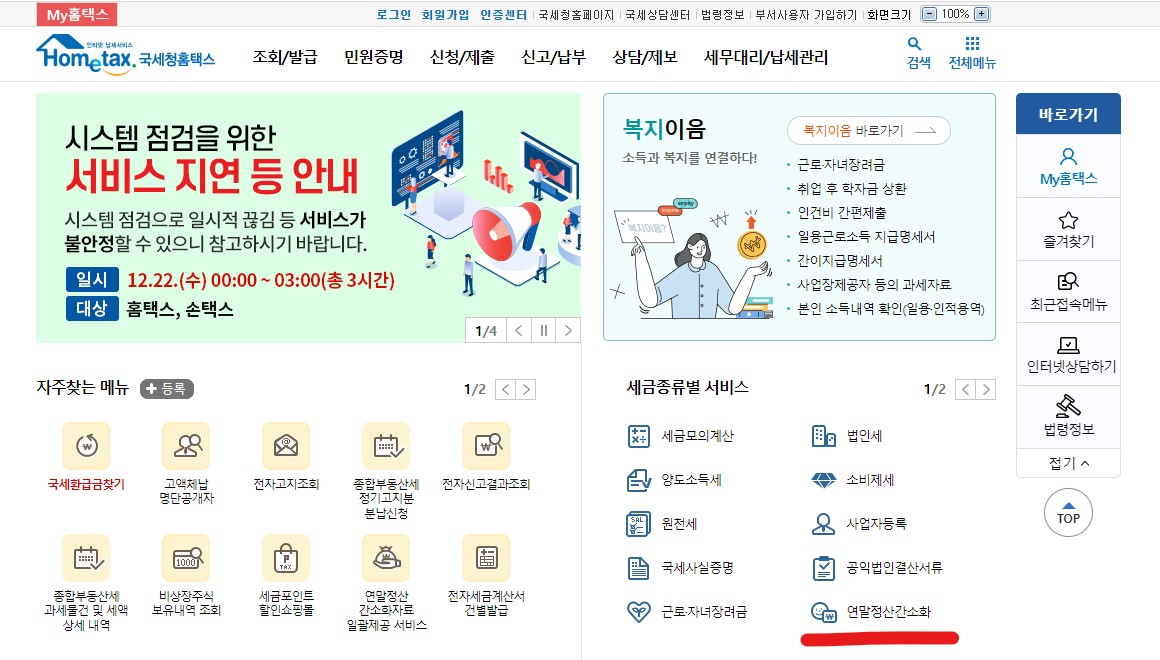Go to next page of 세금종류별 서비스
The height and width of the screenshot is (660, 1160).
point(985,389)
